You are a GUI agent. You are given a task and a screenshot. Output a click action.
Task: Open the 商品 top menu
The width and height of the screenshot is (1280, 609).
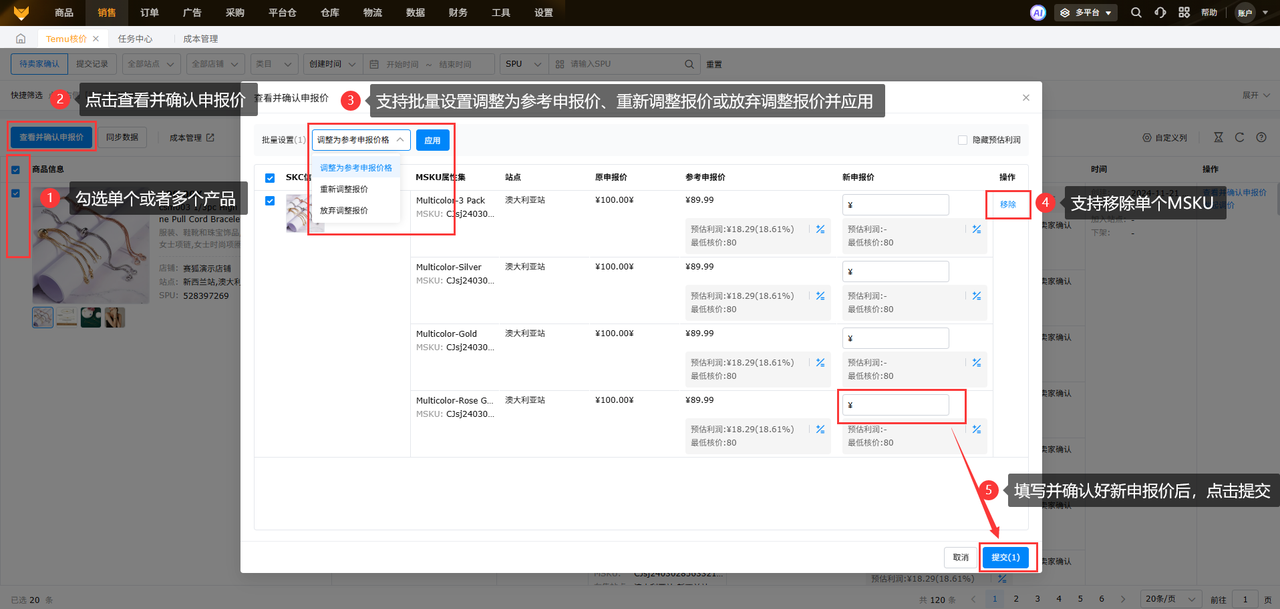64,13
